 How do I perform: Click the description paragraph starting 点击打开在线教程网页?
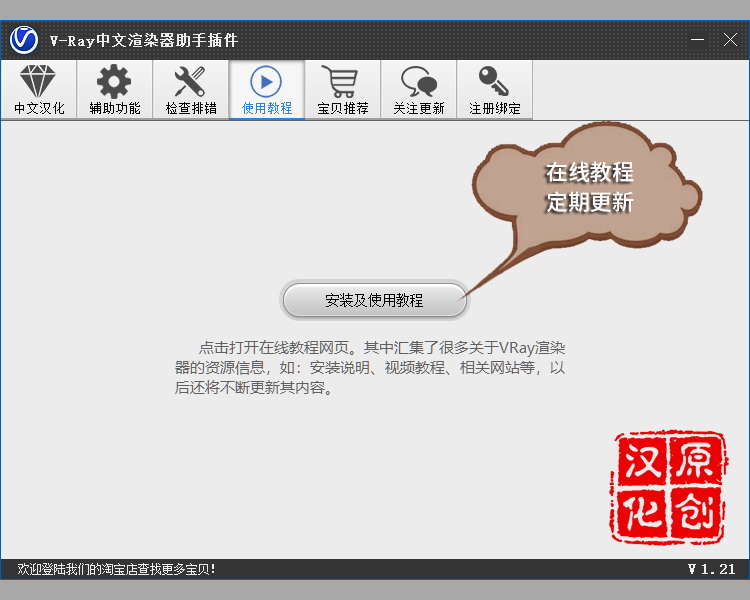pos(370,367)
